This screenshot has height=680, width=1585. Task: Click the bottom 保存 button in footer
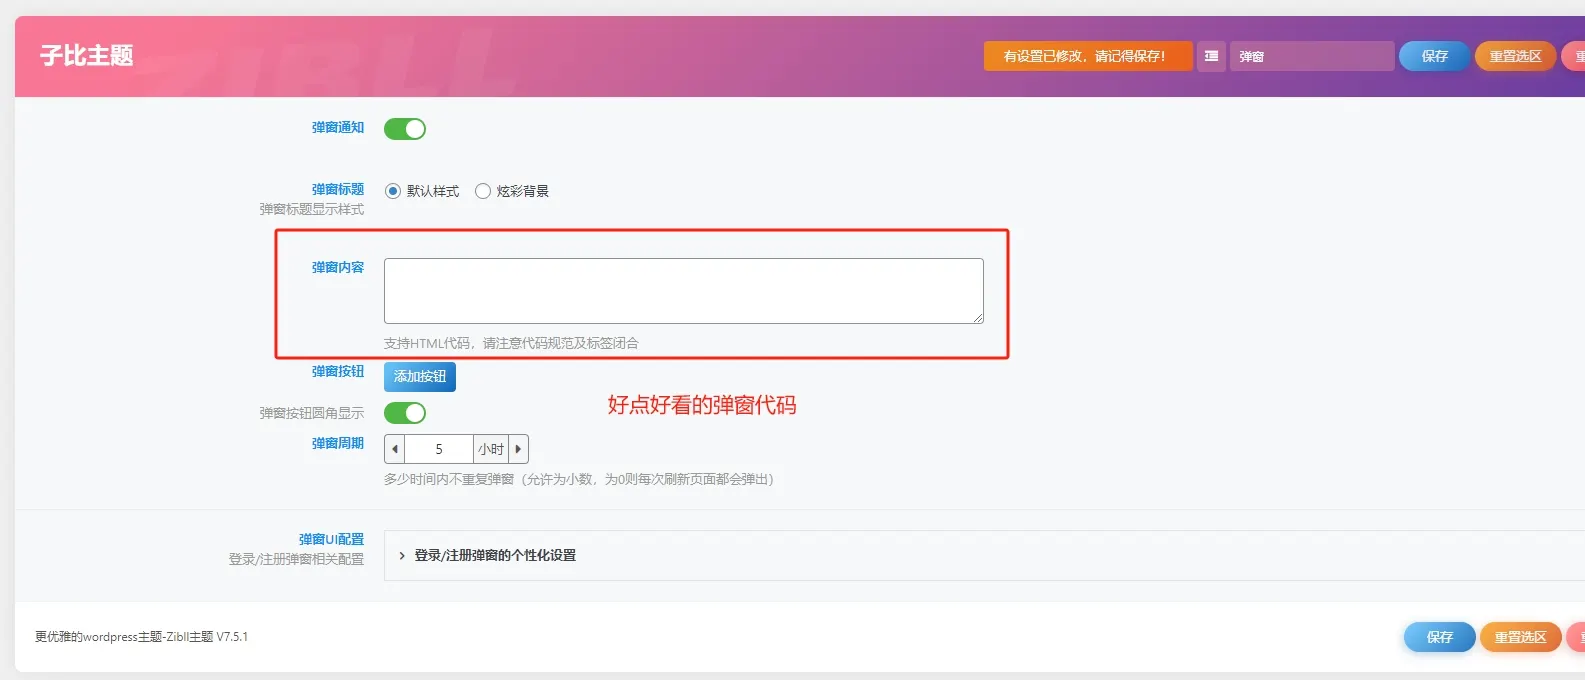(1440, 637)
